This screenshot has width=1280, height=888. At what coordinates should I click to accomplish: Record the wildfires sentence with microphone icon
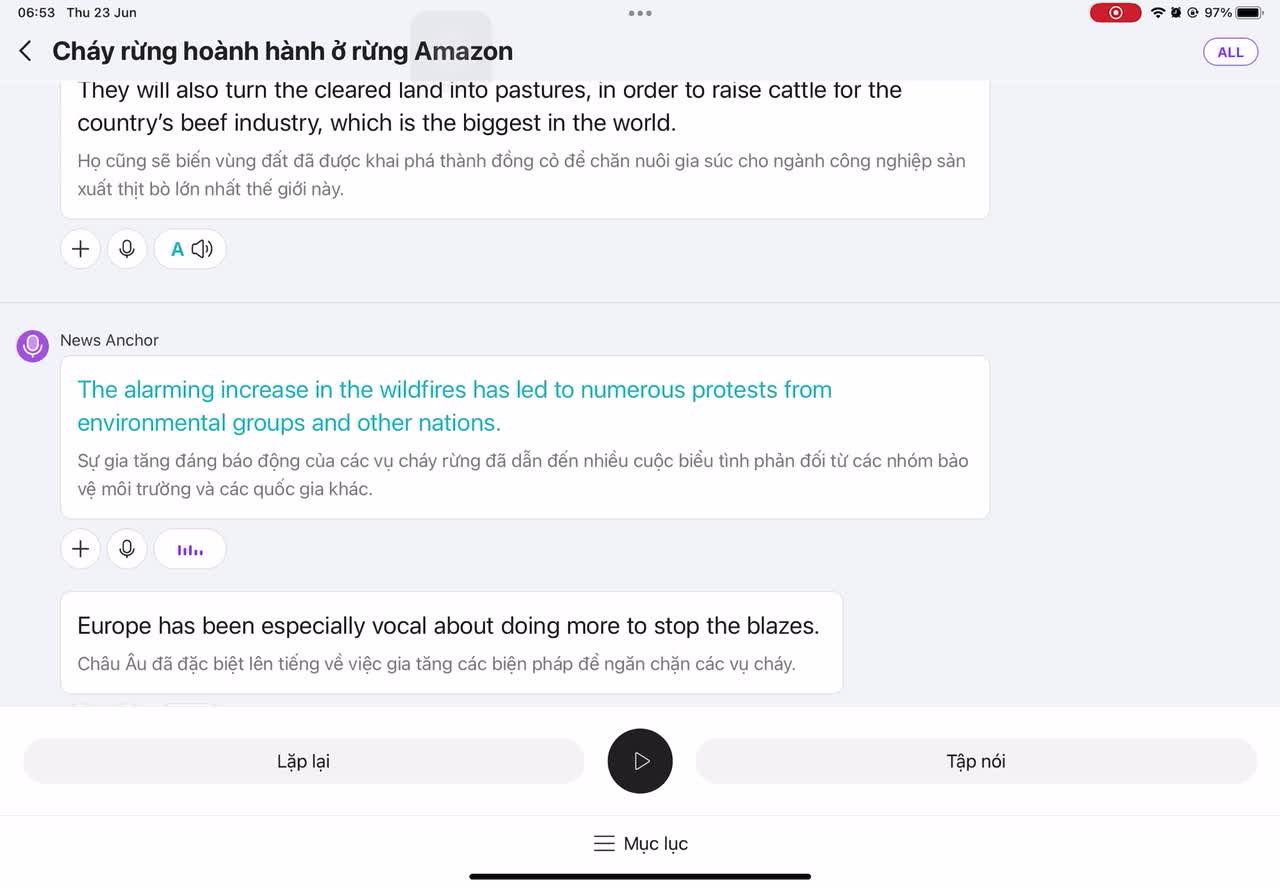(x=127, y=549)
